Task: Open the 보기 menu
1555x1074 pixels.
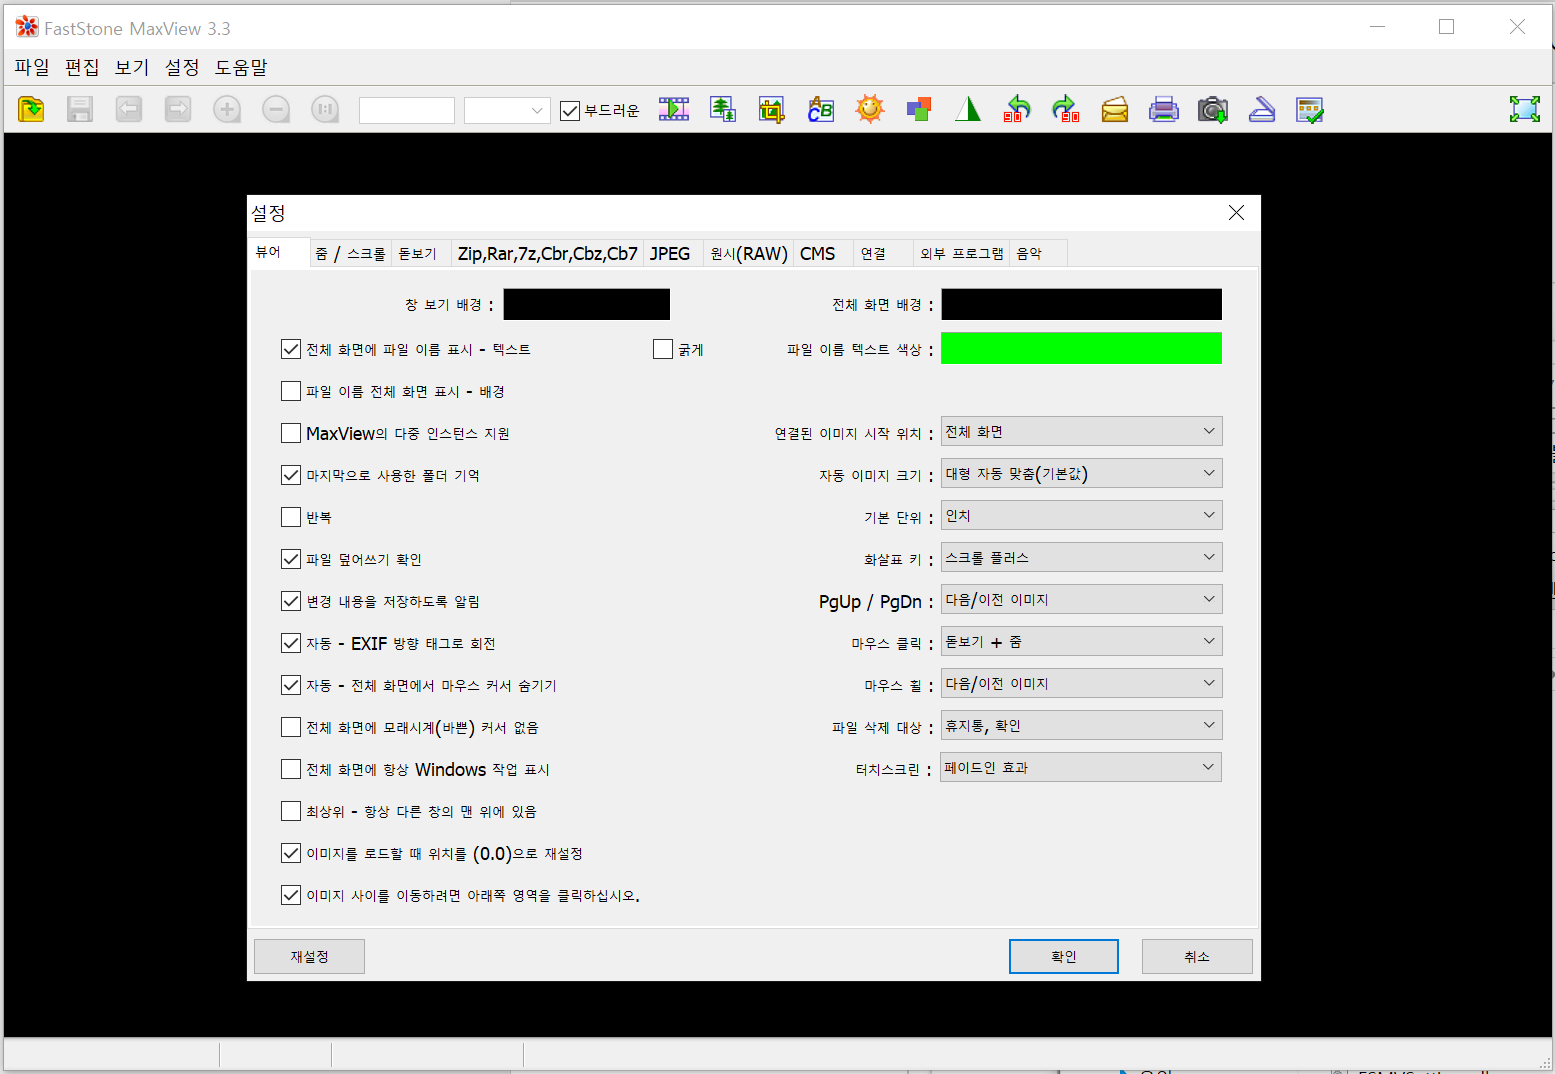Action: (x=132, y=67)
